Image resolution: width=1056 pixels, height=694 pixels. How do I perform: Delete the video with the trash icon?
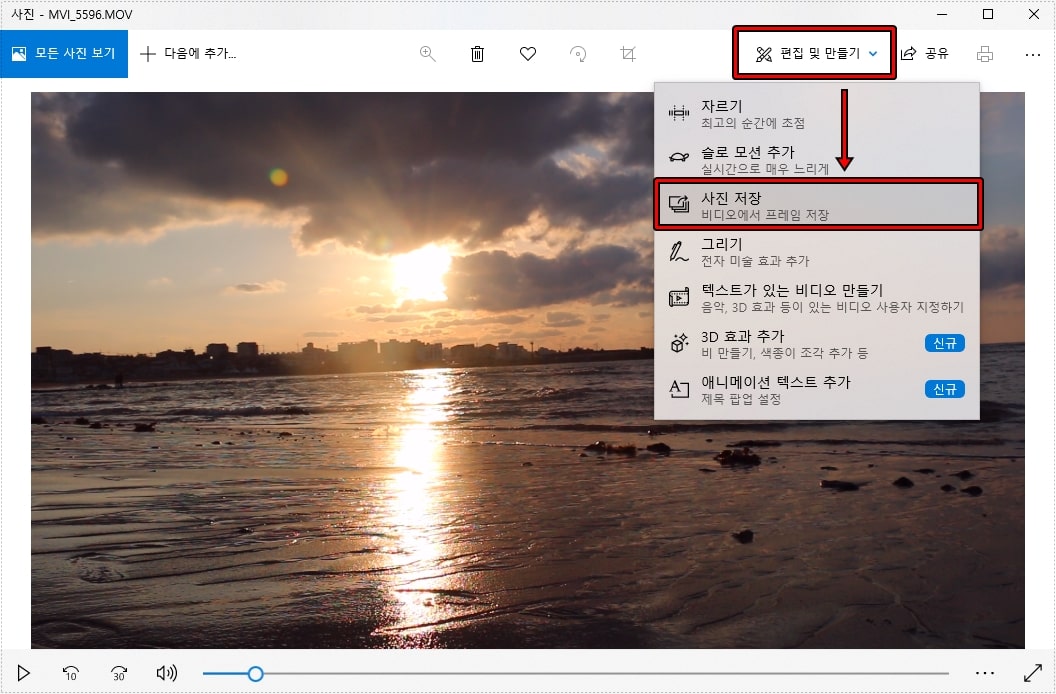(x=477, y=53)
